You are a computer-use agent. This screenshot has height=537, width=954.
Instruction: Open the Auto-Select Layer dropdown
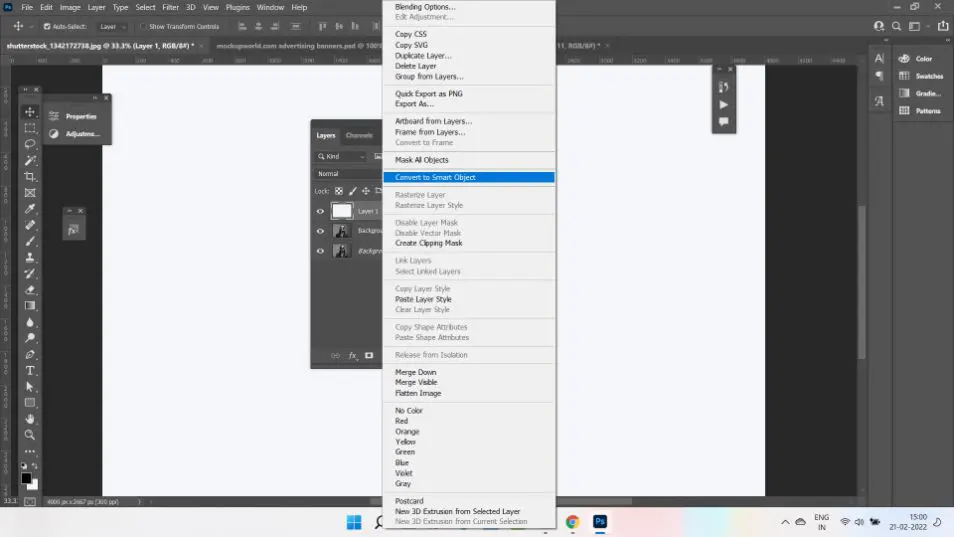click(x=112, y=26)
